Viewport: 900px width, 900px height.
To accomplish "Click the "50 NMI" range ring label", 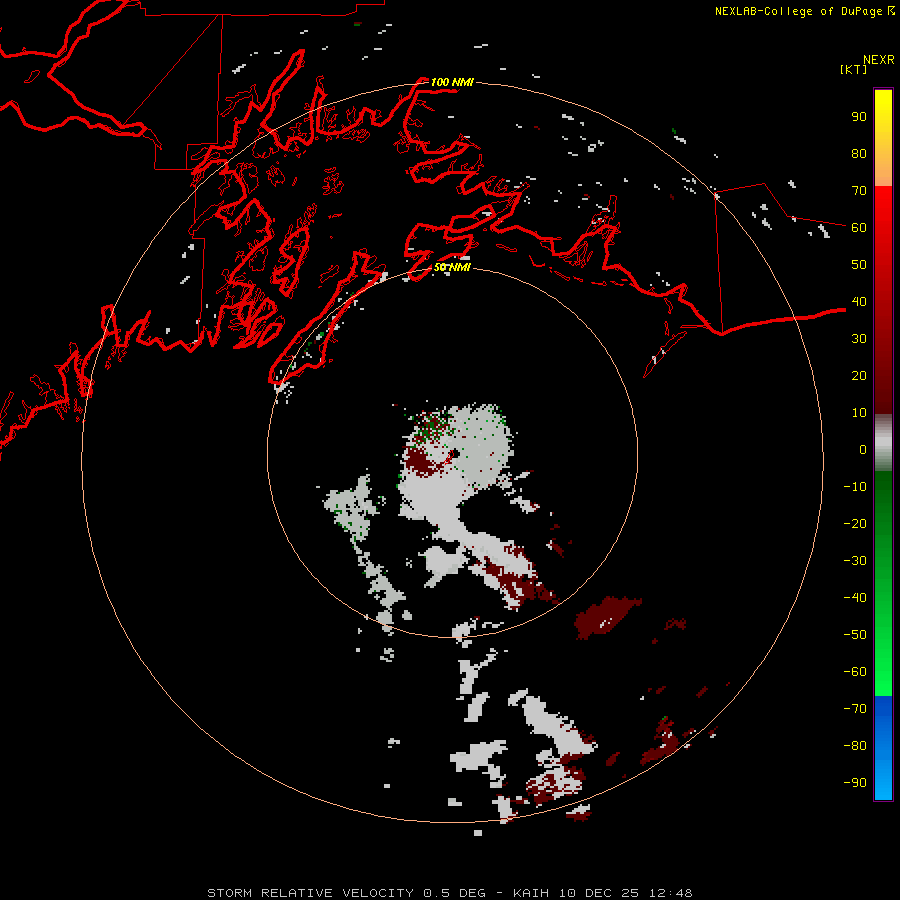I will coord(452,267).
